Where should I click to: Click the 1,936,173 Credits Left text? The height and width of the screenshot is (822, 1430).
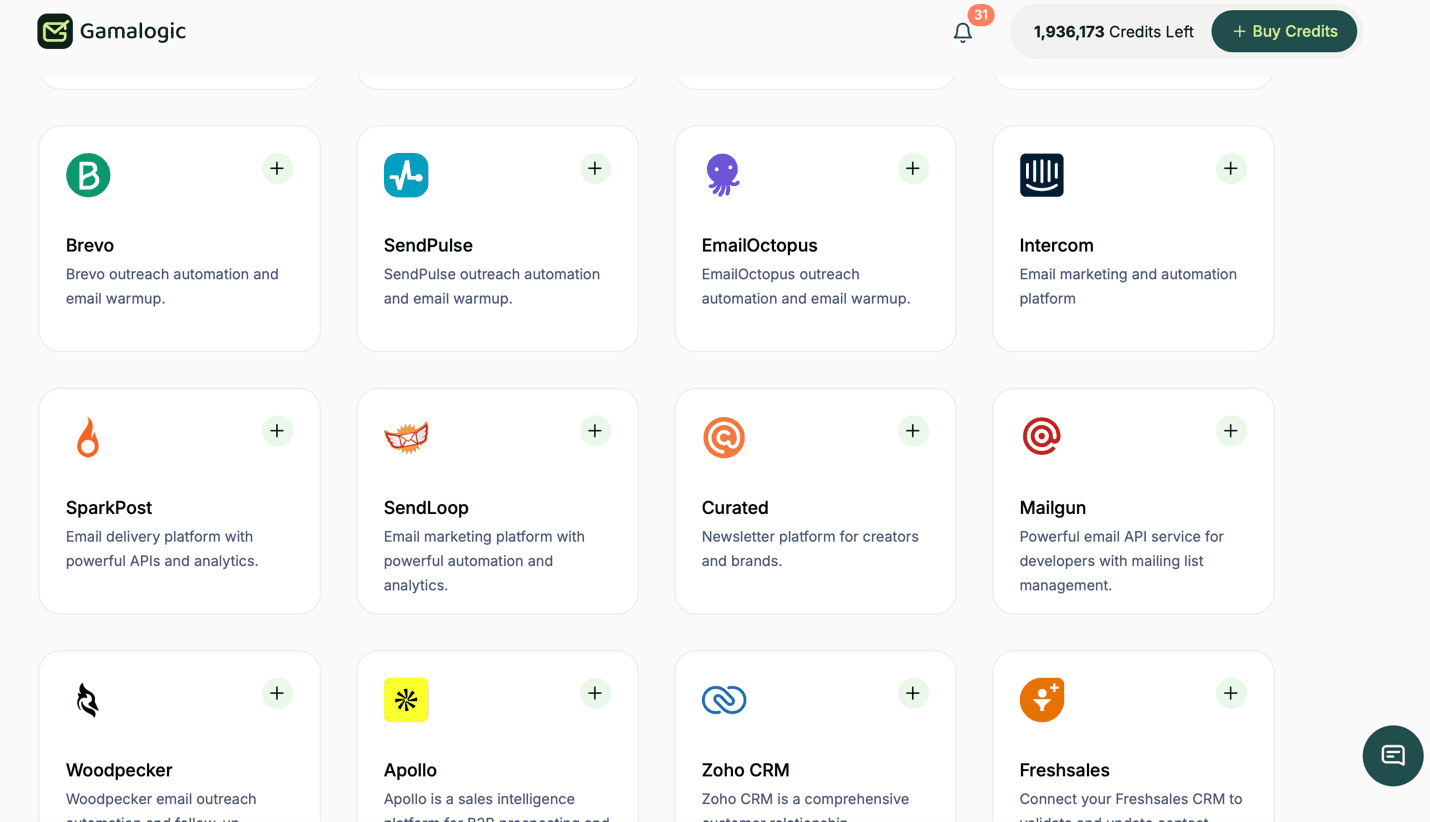click(x=1113, y=32)
